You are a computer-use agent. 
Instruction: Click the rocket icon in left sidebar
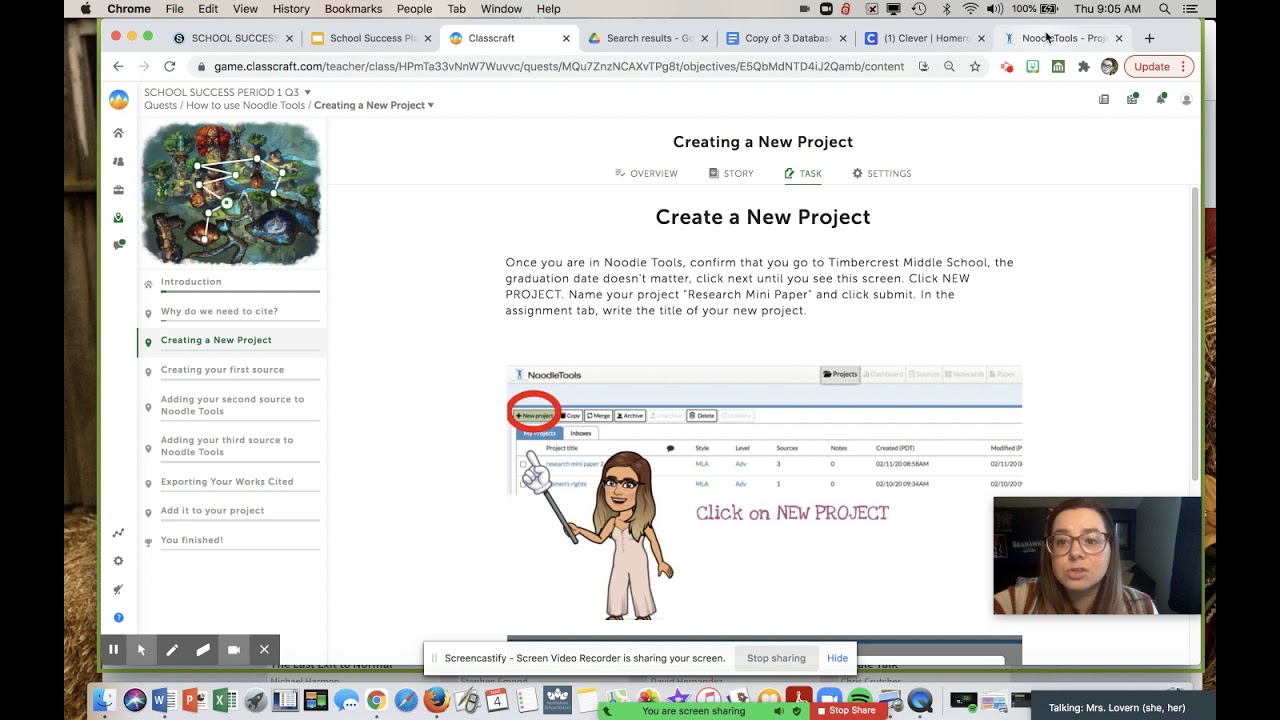click(x=118, y=589)
